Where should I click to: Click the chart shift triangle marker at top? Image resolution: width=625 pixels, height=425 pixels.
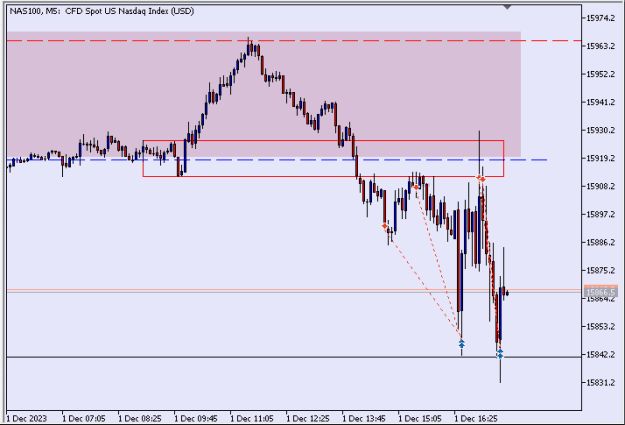pyautogui.click(x=507, y=7)
